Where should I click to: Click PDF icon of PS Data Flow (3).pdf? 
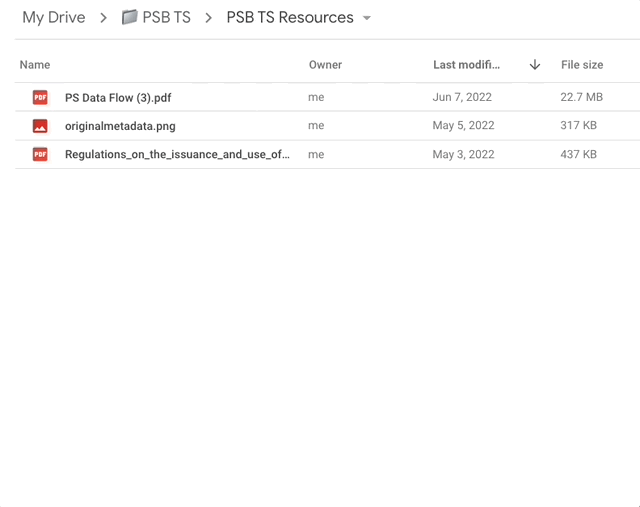point(40,98)
